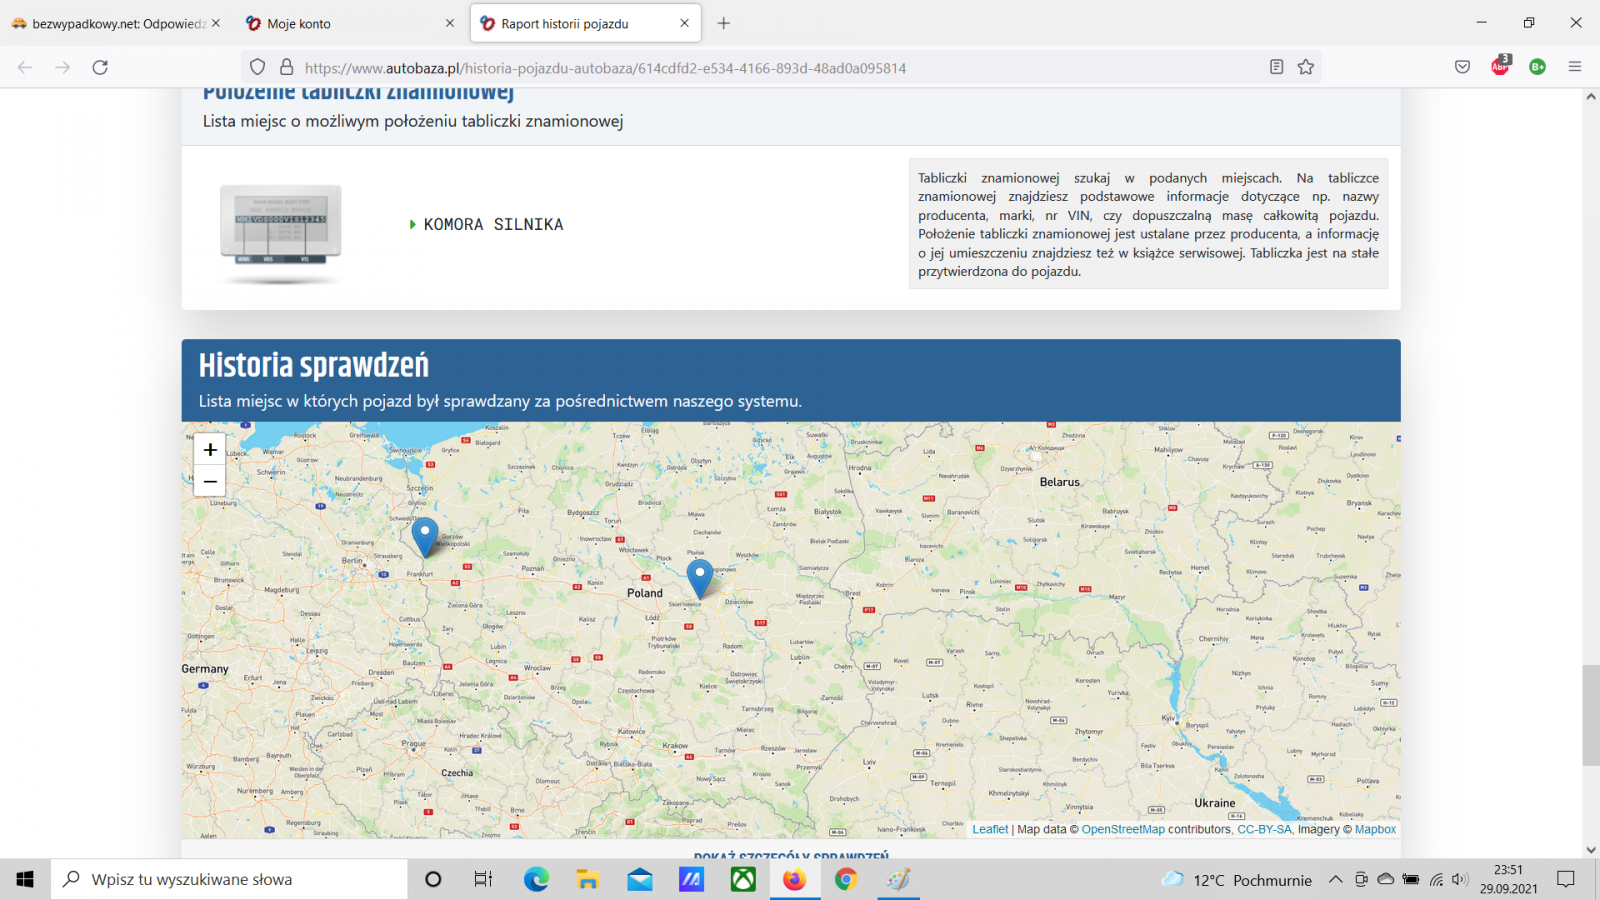This screenshot has height=900, width=1600.
Task: Open the OpenStreetMap attribution link
Action: pyautogui.click(x=1123, y=829)
